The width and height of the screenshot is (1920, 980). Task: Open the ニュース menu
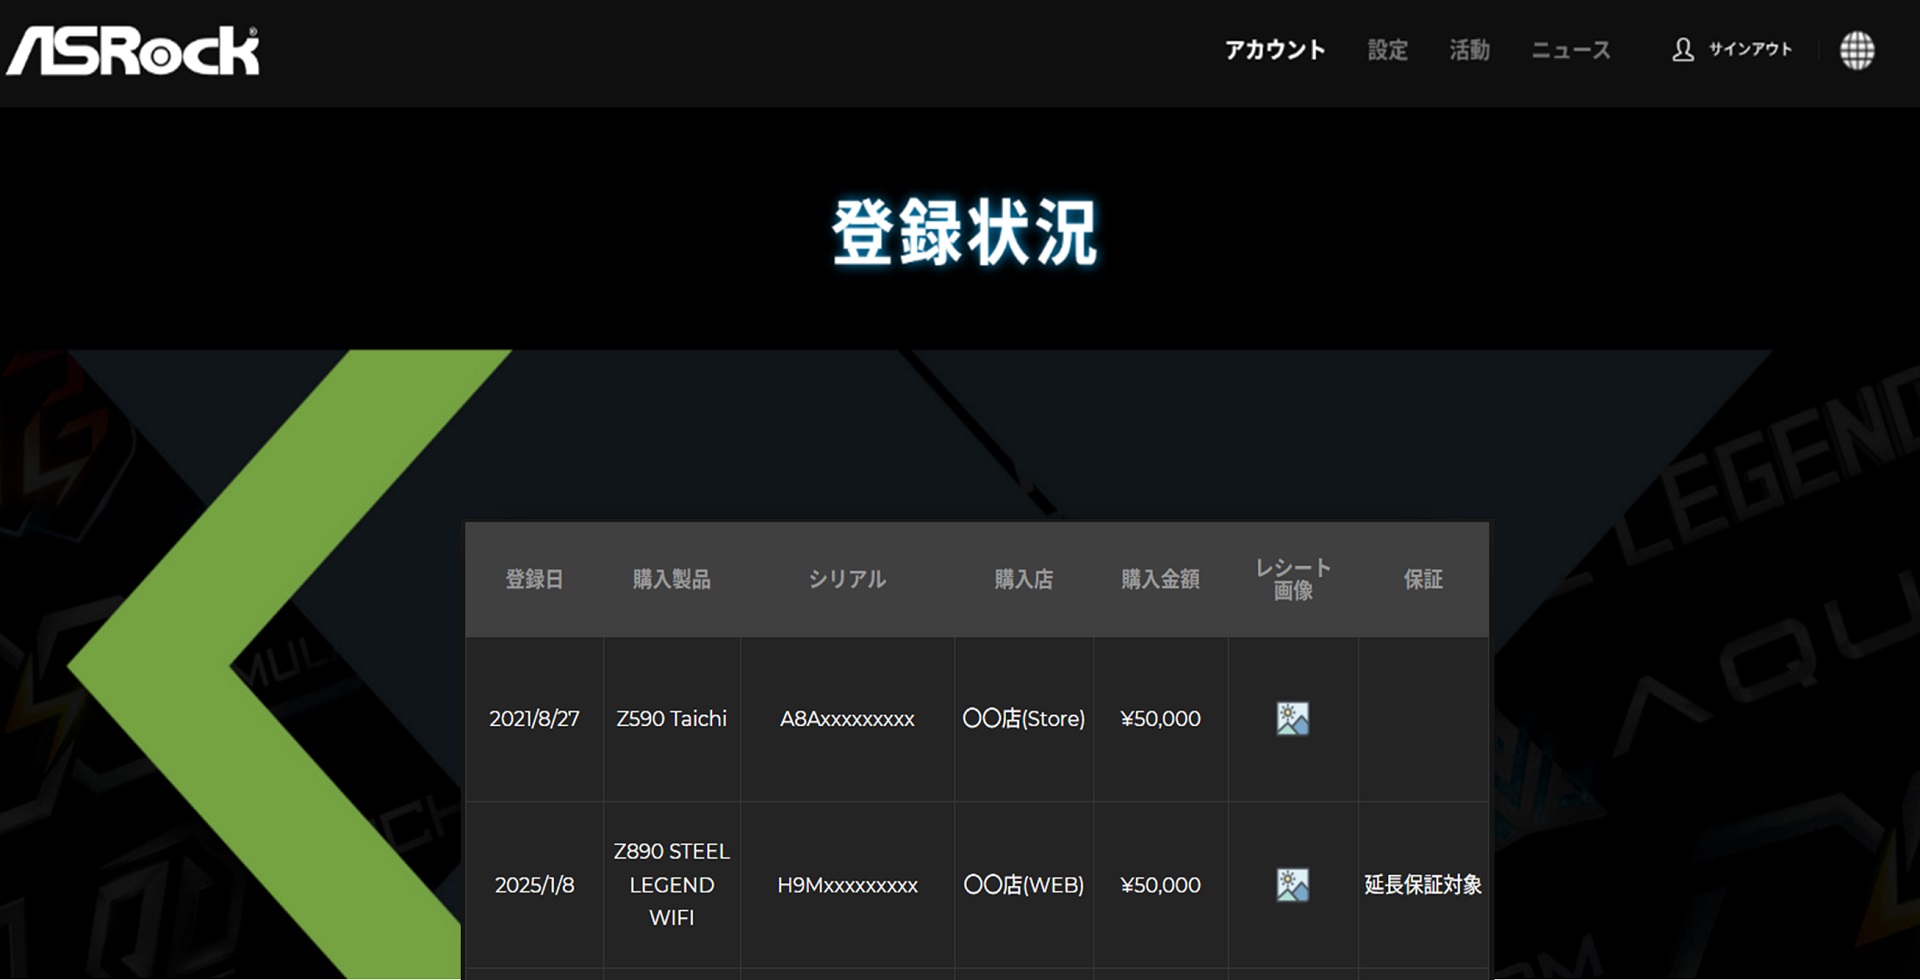pyautogui.click(x=1571, y=50)
